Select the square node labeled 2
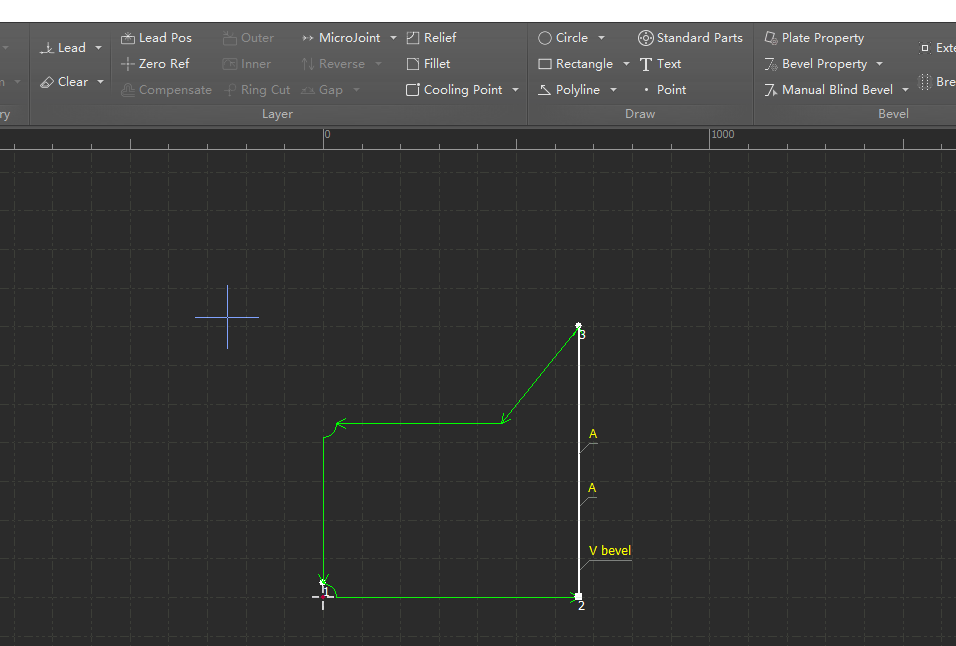Viewport: 956px width, 646px height. [x=579, y=597]
